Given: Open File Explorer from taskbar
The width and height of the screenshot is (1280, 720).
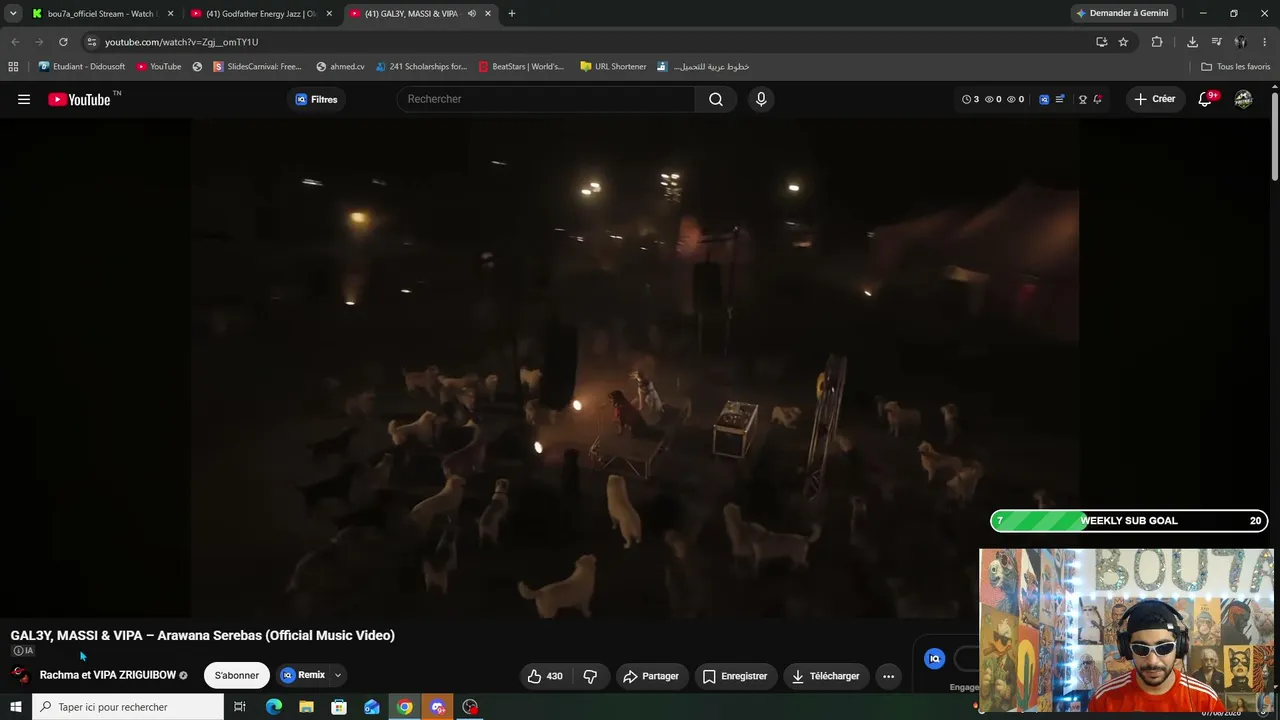Looking at the screenshot, I should [306, 707].
